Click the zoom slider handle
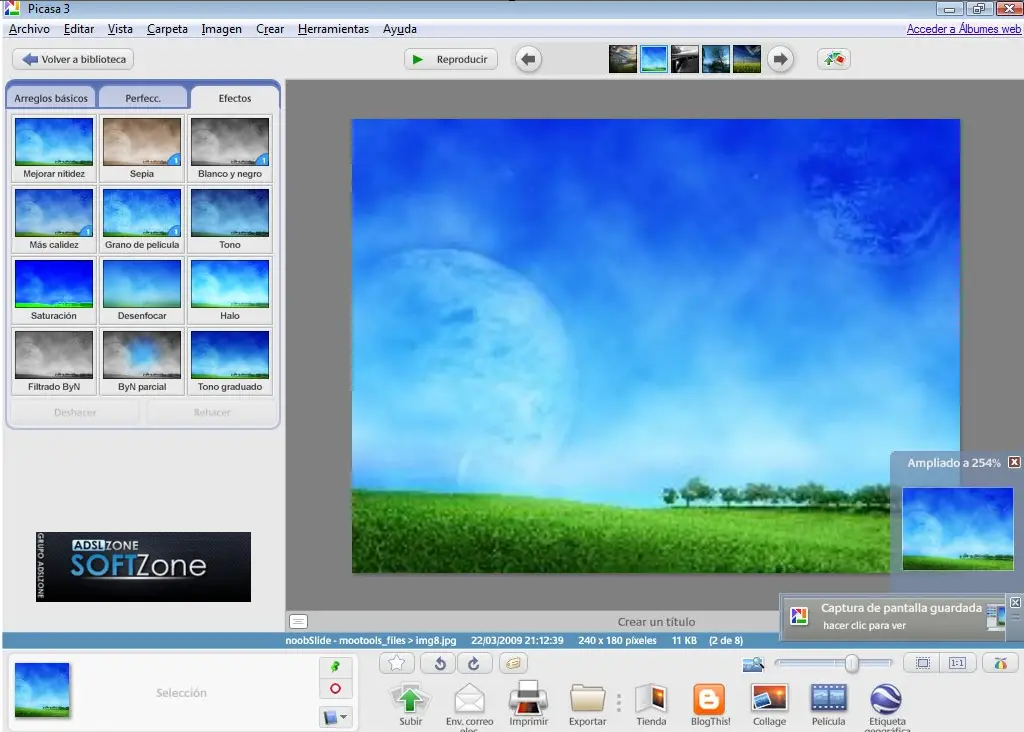 (851, 663)
